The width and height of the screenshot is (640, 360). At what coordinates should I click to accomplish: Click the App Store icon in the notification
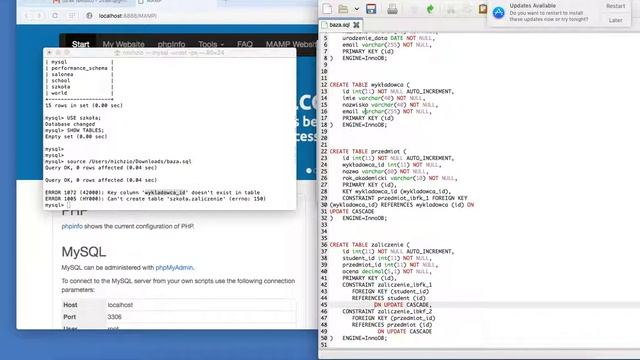click(x=498, y=13)
